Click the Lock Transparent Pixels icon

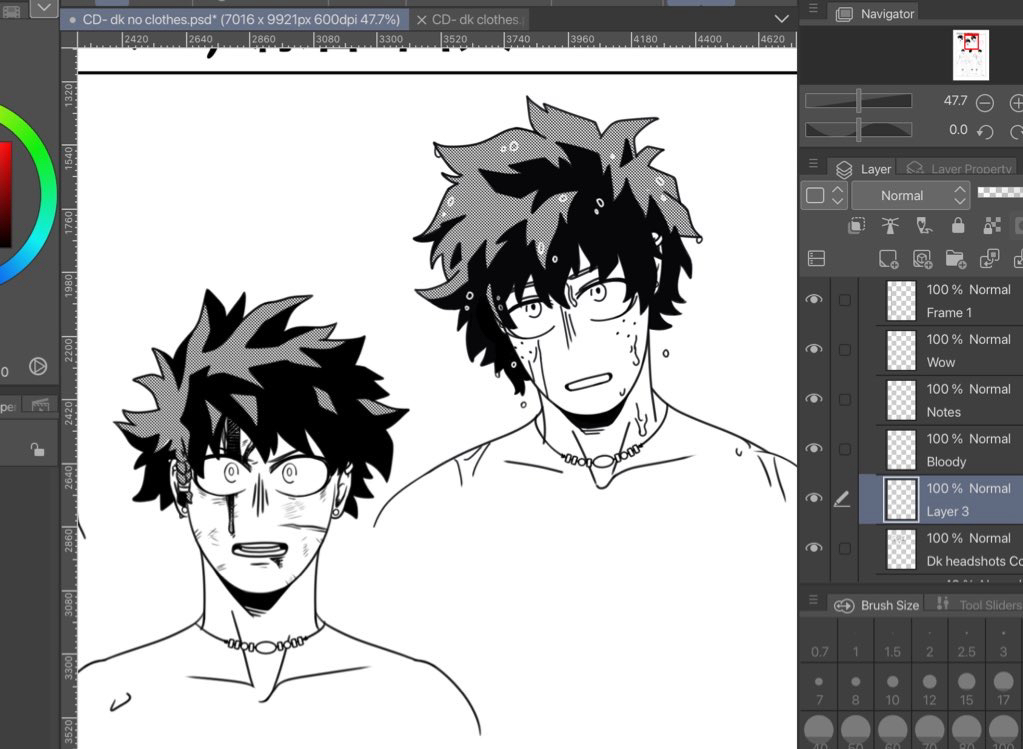[991, 226]
